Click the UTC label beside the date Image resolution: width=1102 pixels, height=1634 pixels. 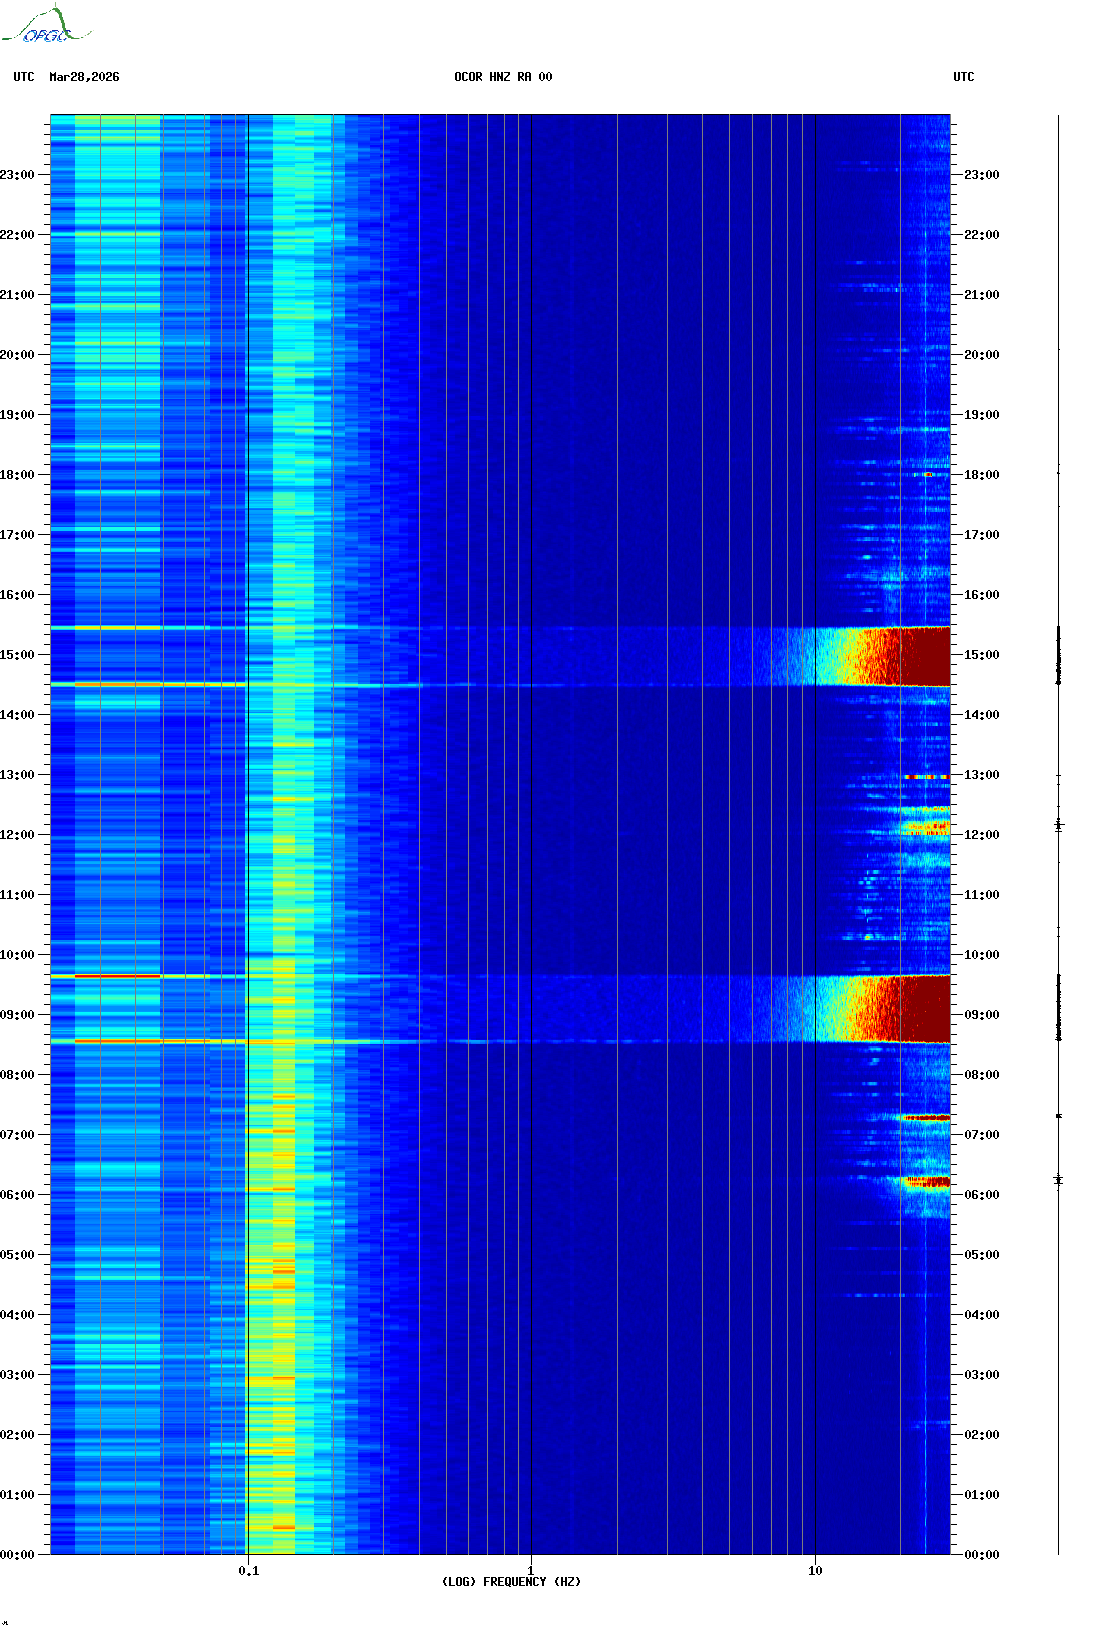pyautogui.click(x=24, y=77)
